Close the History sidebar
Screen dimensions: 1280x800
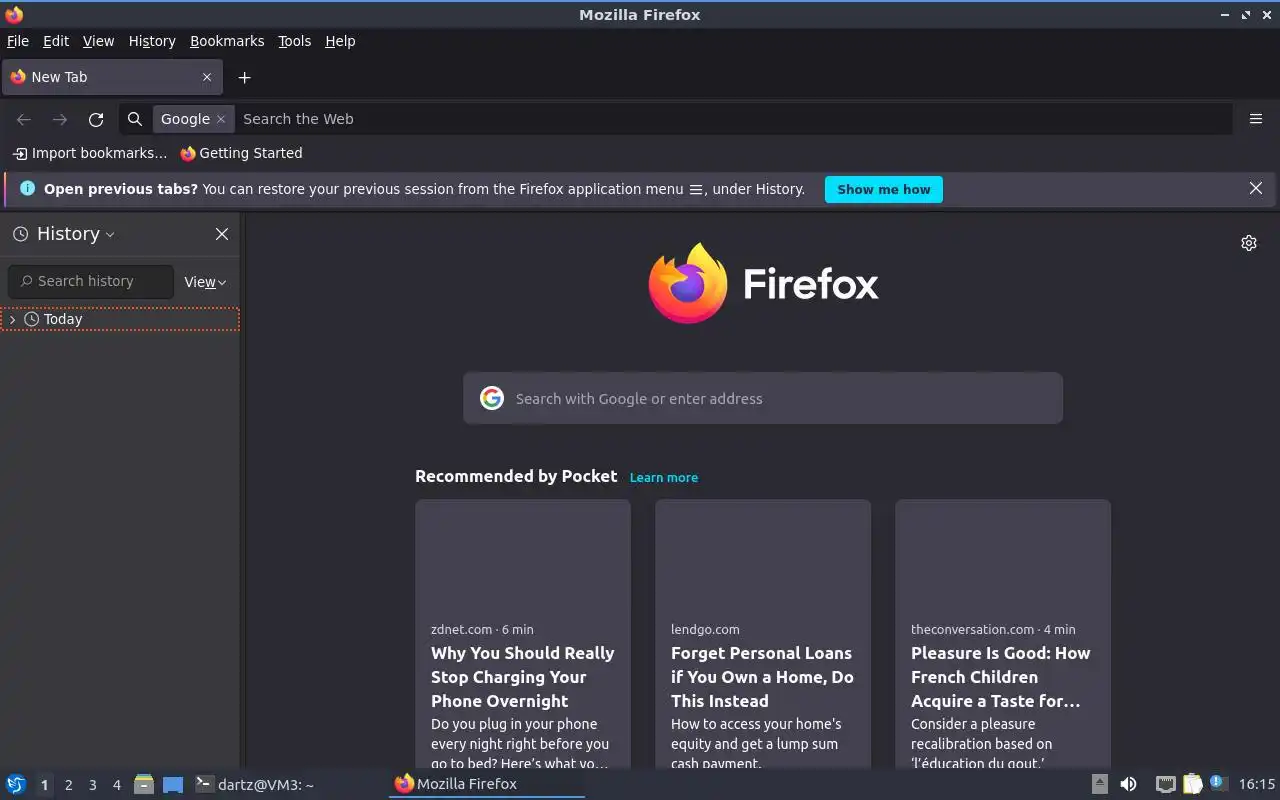(222, 234)
